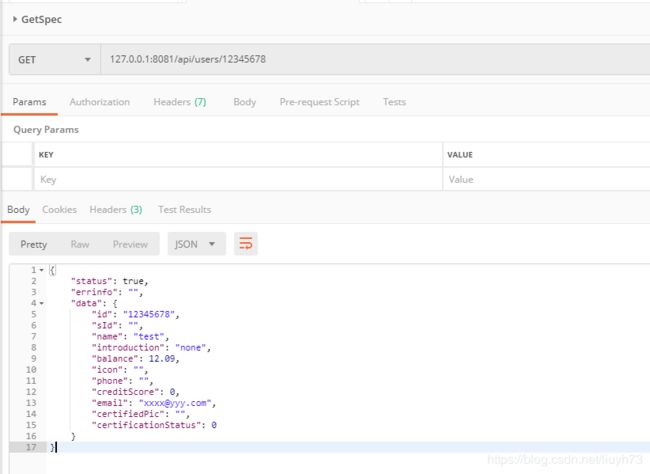Open the response Headers (3) tab
The width and height of the screenshot is (650, 474).
[x=116, y=210]
